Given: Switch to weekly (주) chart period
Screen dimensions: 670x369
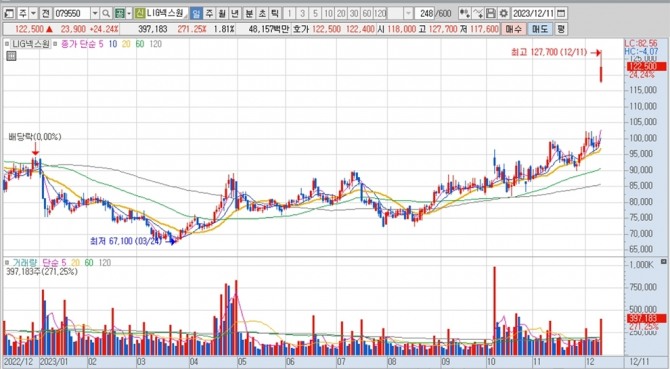Looking at the screenshot, I should [x=209, y=14].
